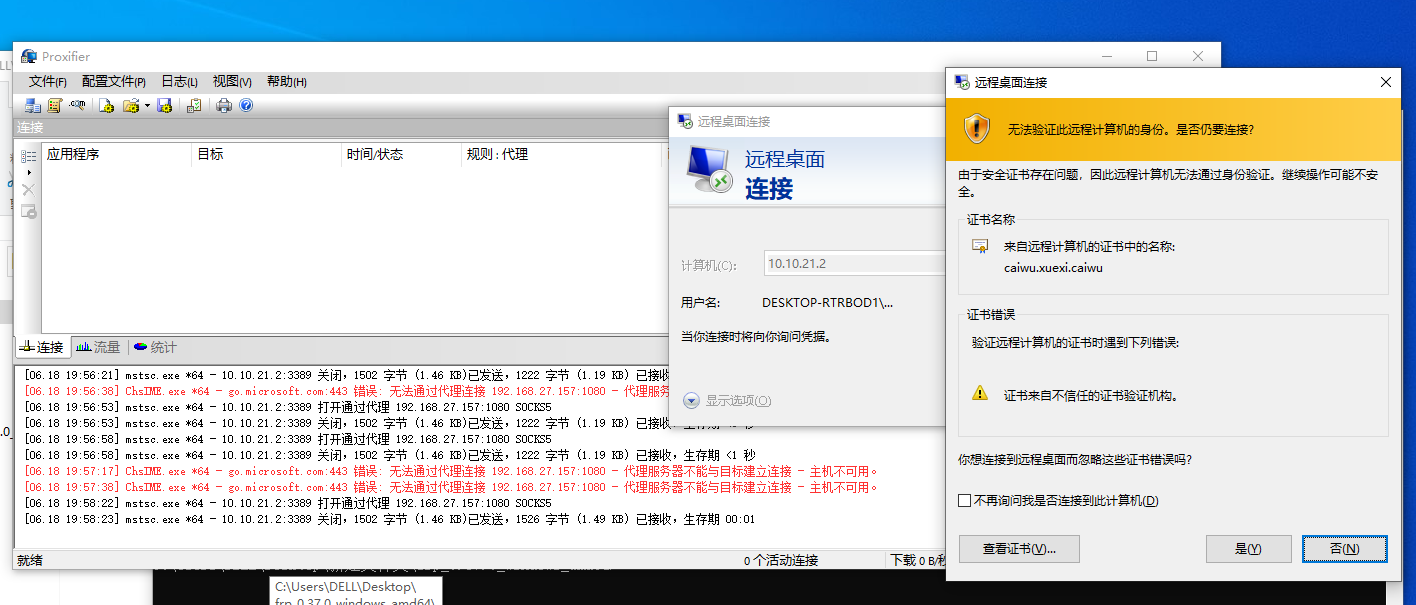Click the Open Profile folder icon
Screen dimensions: 1416x605
[131, 105]
